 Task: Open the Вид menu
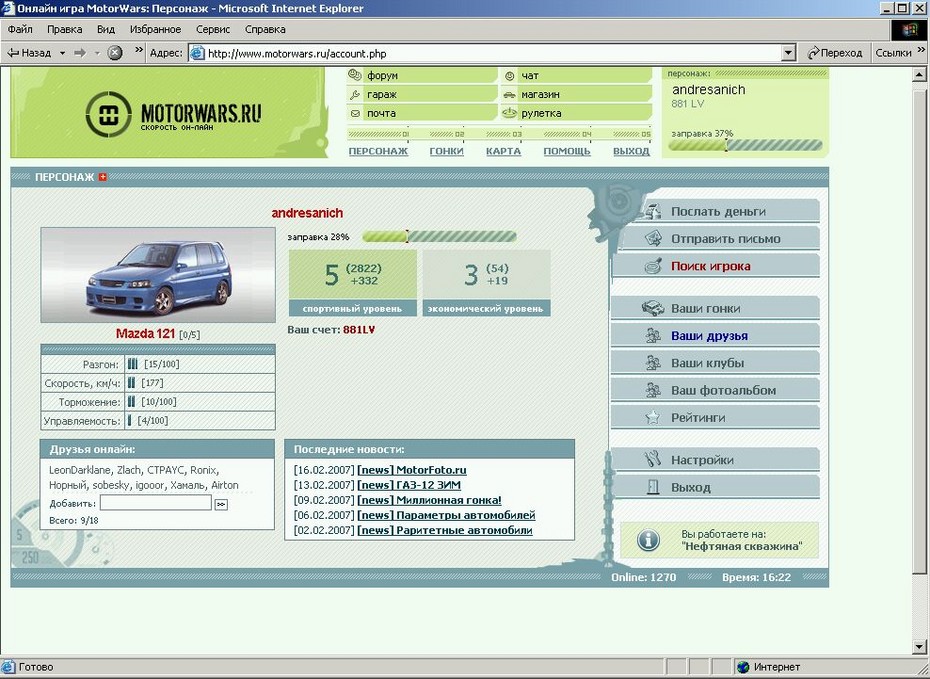coord(106,29)
